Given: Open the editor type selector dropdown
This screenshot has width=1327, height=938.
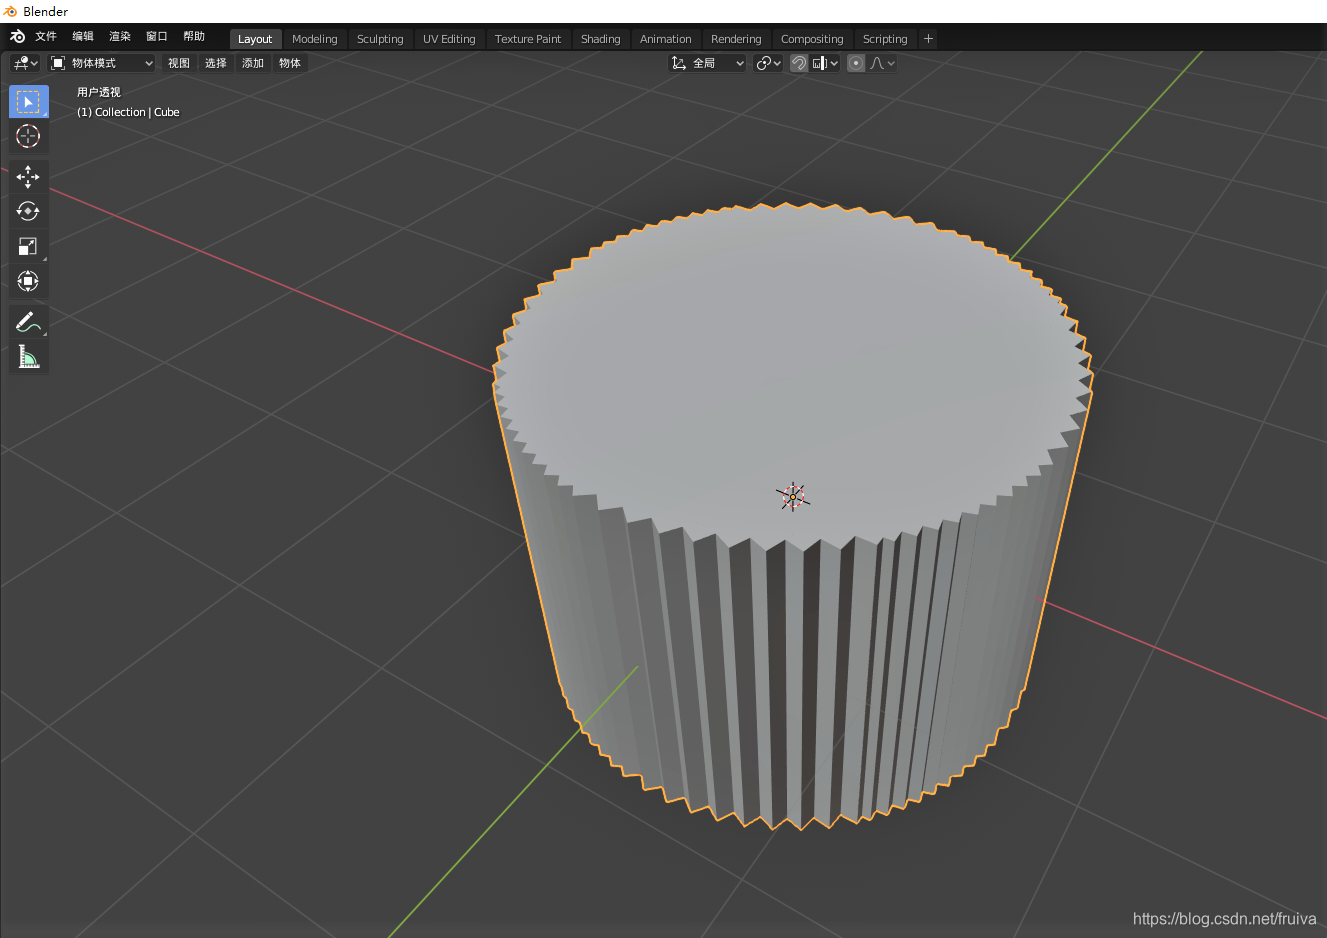Looking at the screenshot, I should pyautogui.click(x=25, y=63).
